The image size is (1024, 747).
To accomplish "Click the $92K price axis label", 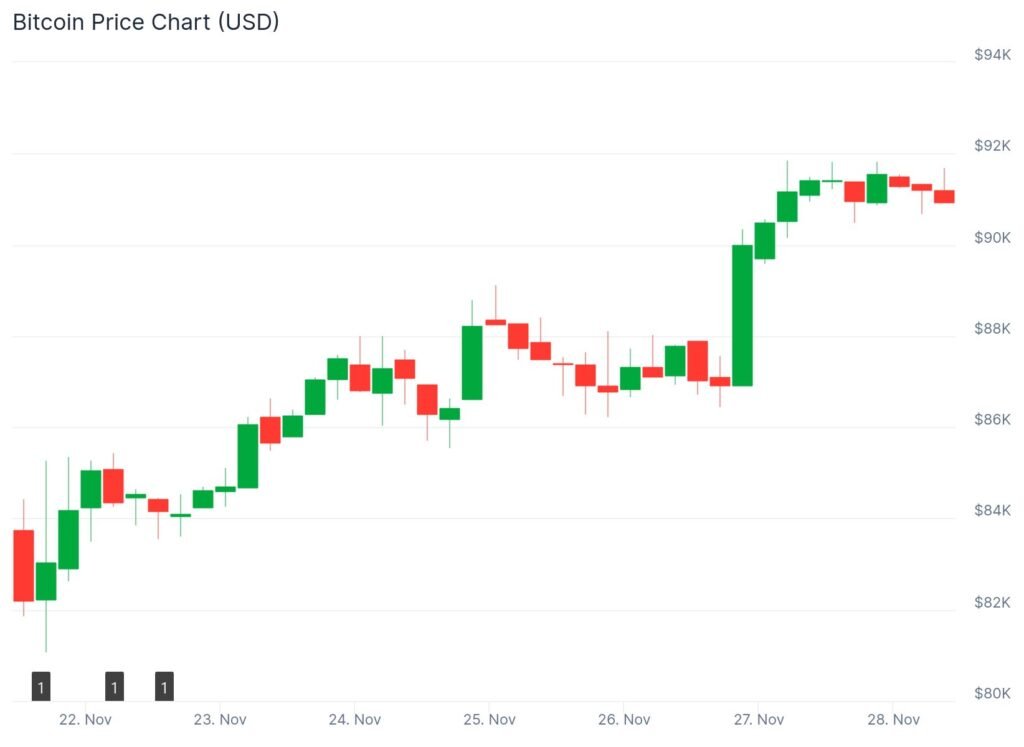I will [x=992, y=146].
